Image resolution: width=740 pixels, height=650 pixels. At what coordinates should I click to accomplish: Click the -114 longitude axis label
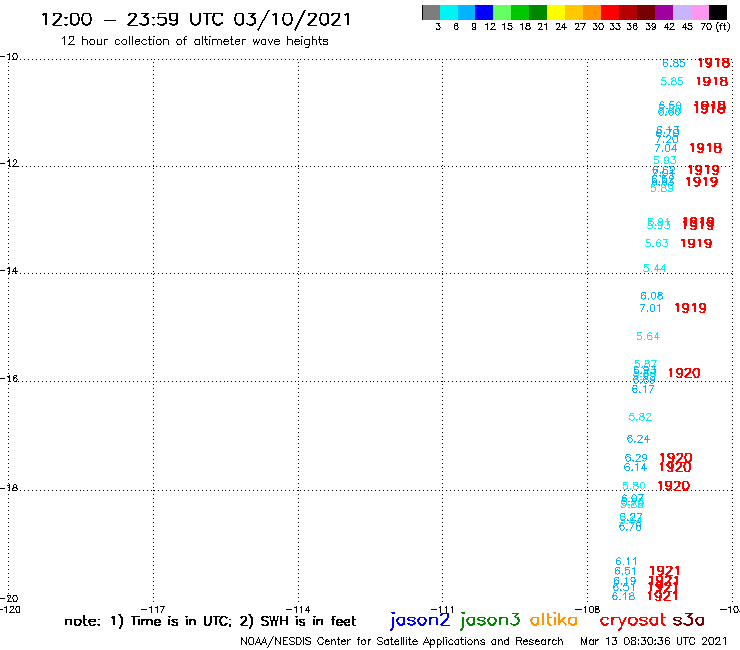[x=298, y=609]
